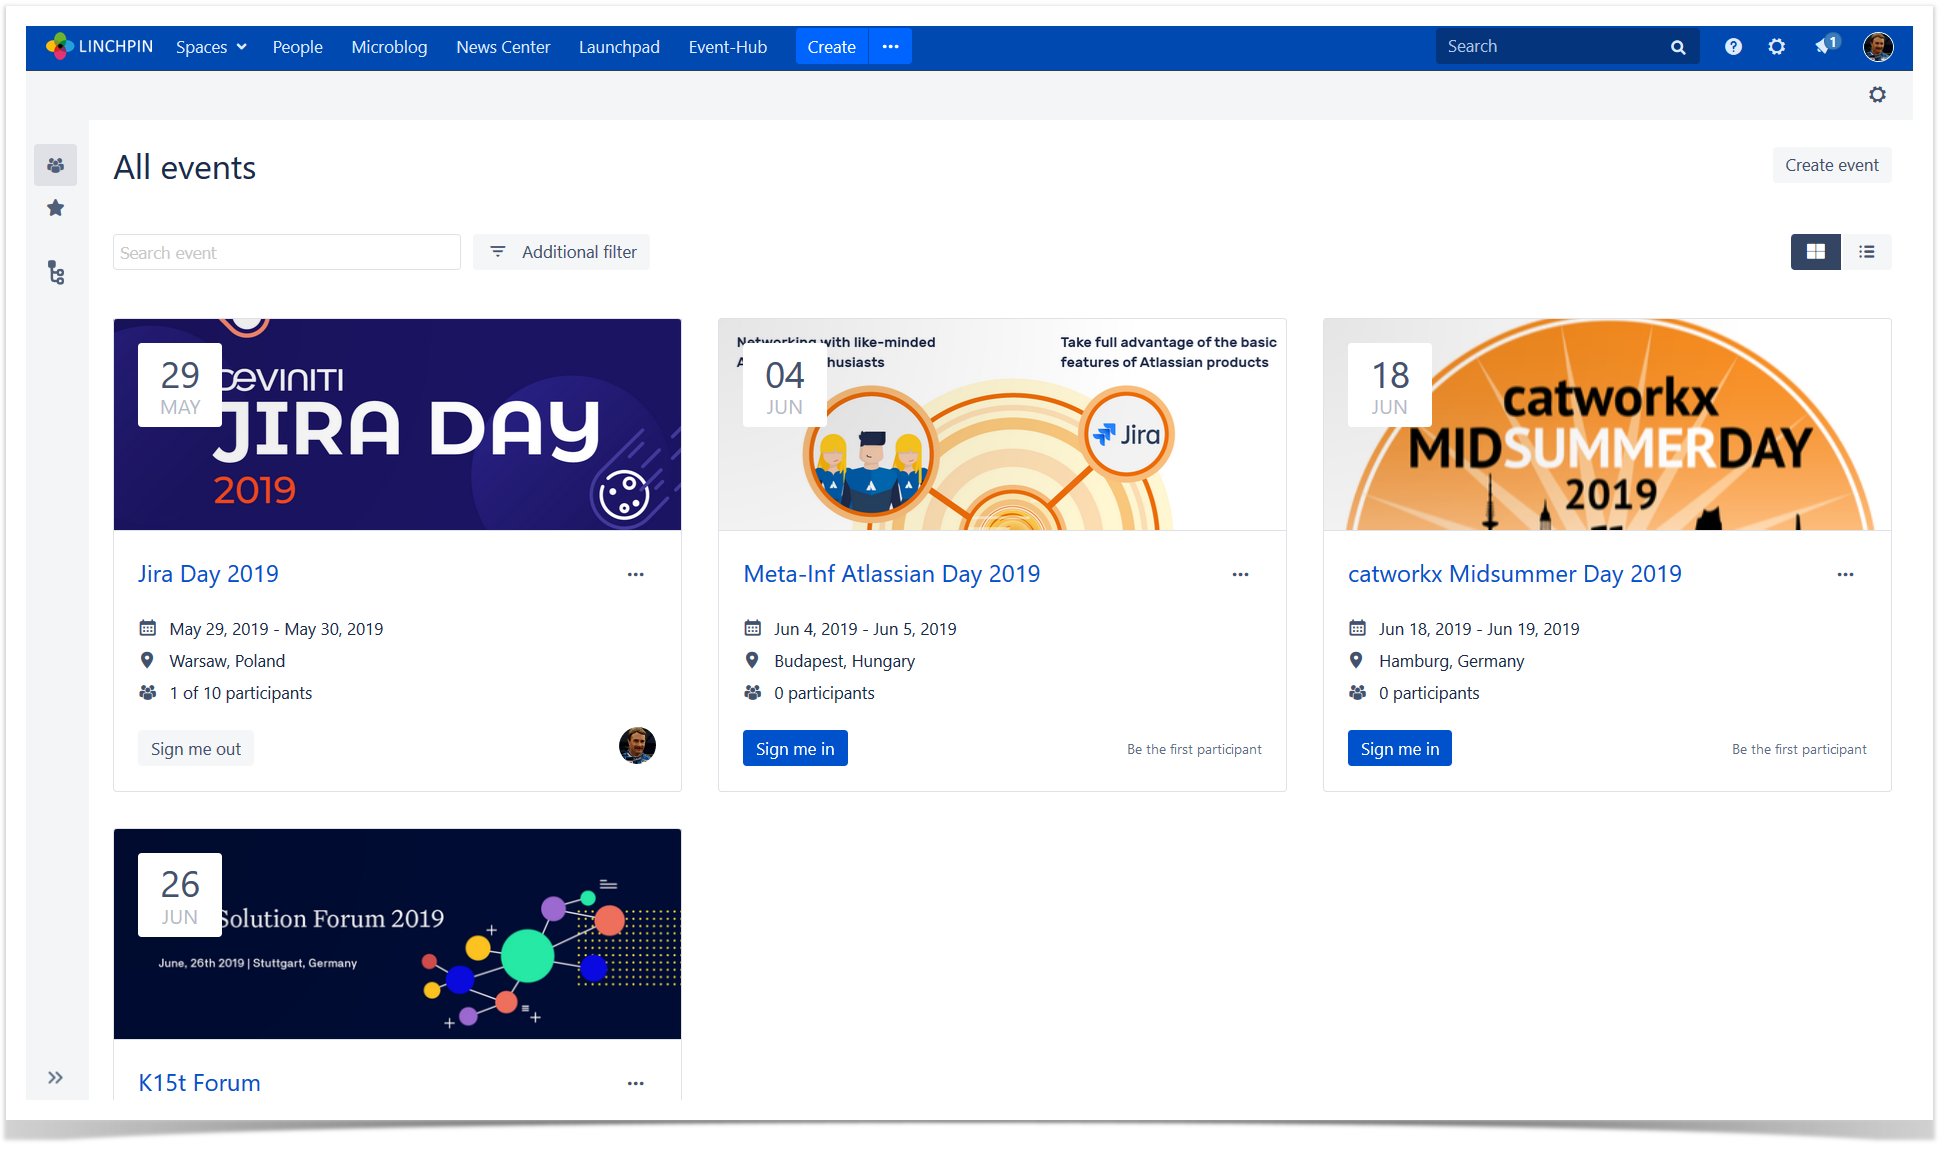Open the Jira Day 2019 banner image
Image resolution: width=1947 pixels, height=1149 pixels.
point(397,424)
